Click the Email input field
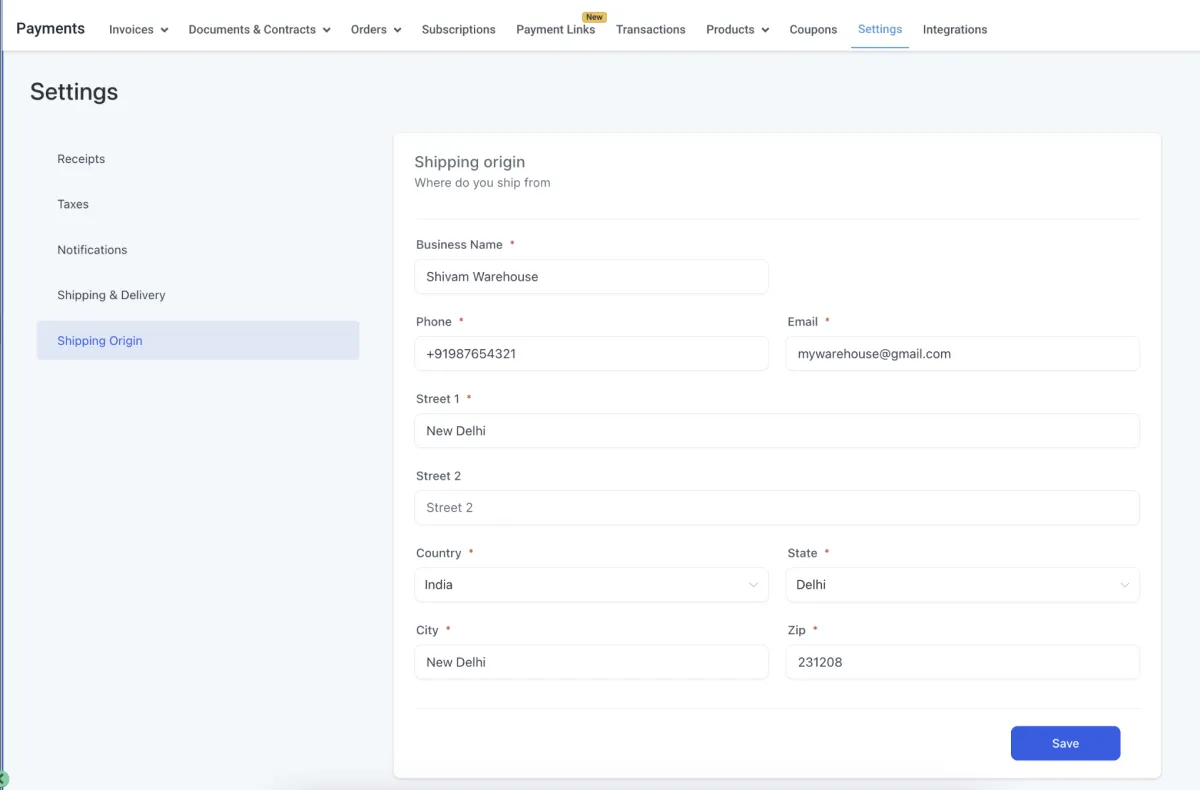Image resolution: width=1200 pixels, height=790 pixels. point(962,354)
